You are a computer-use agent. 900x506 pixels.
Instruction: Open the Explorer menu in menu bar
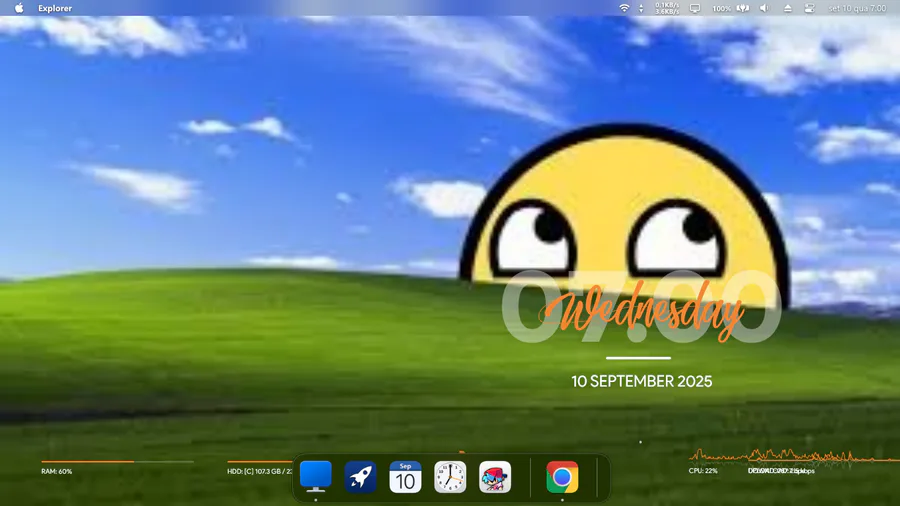pos(55,8)
